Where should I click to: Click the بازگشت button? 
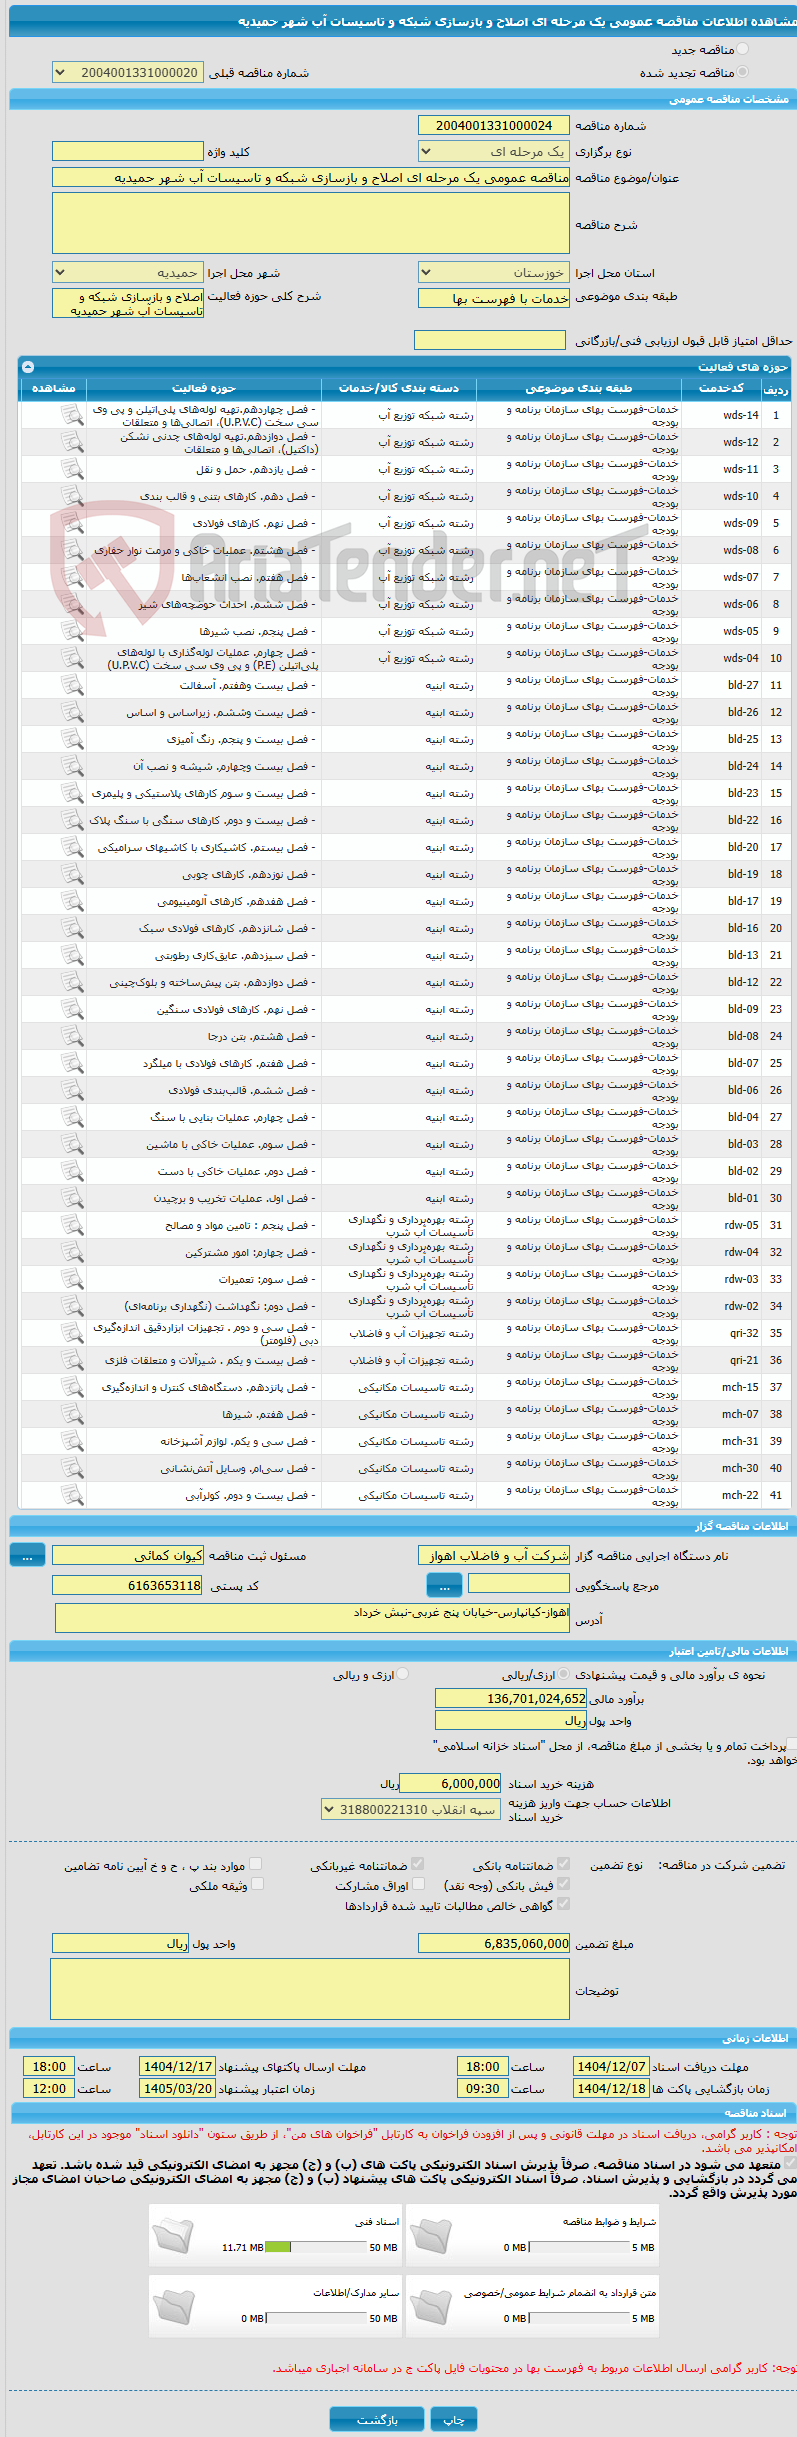pyautogui.click(x=377, y=2419)
